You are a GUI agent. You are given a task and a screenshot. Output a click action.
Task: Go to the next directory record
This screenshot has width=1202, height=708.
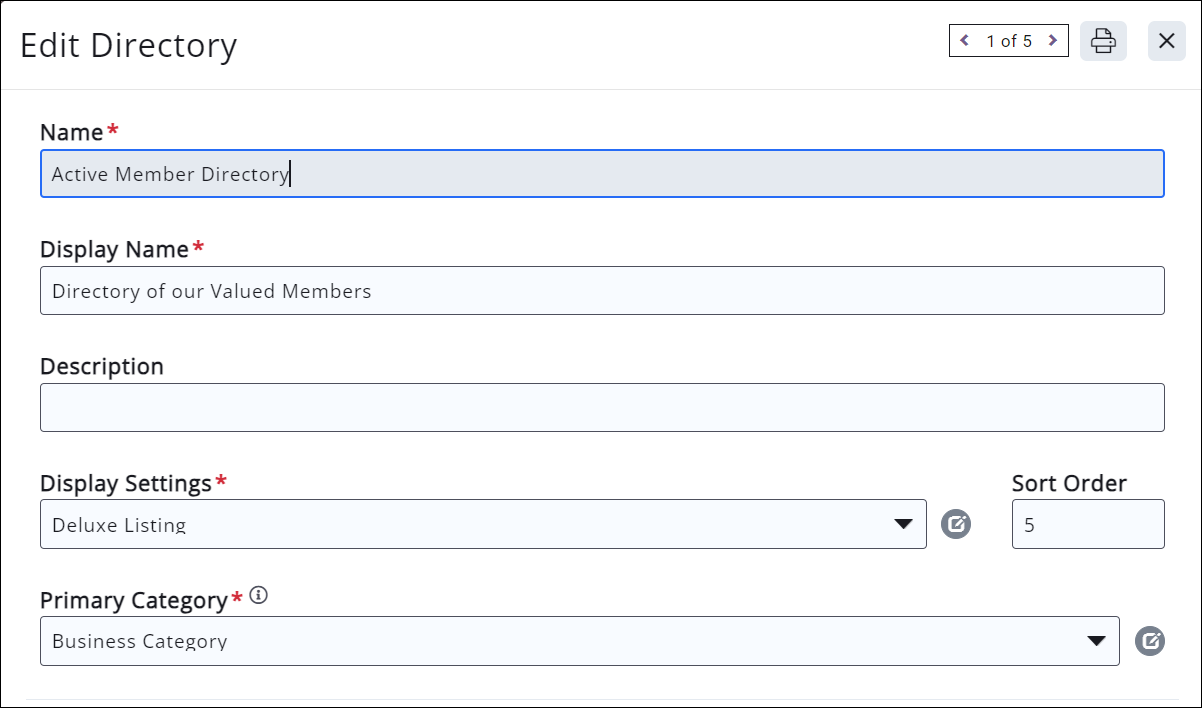click(x=1052, y=41)
